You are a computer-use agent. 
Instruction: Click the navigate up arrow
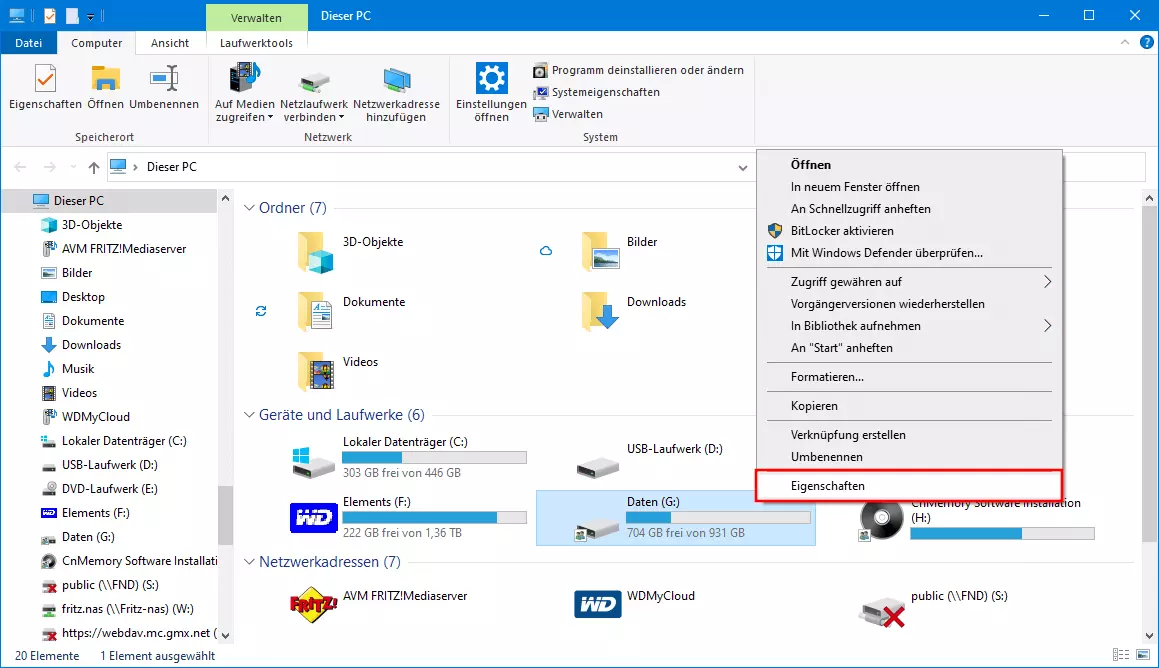pyautogui.click(x=94, y=167)
